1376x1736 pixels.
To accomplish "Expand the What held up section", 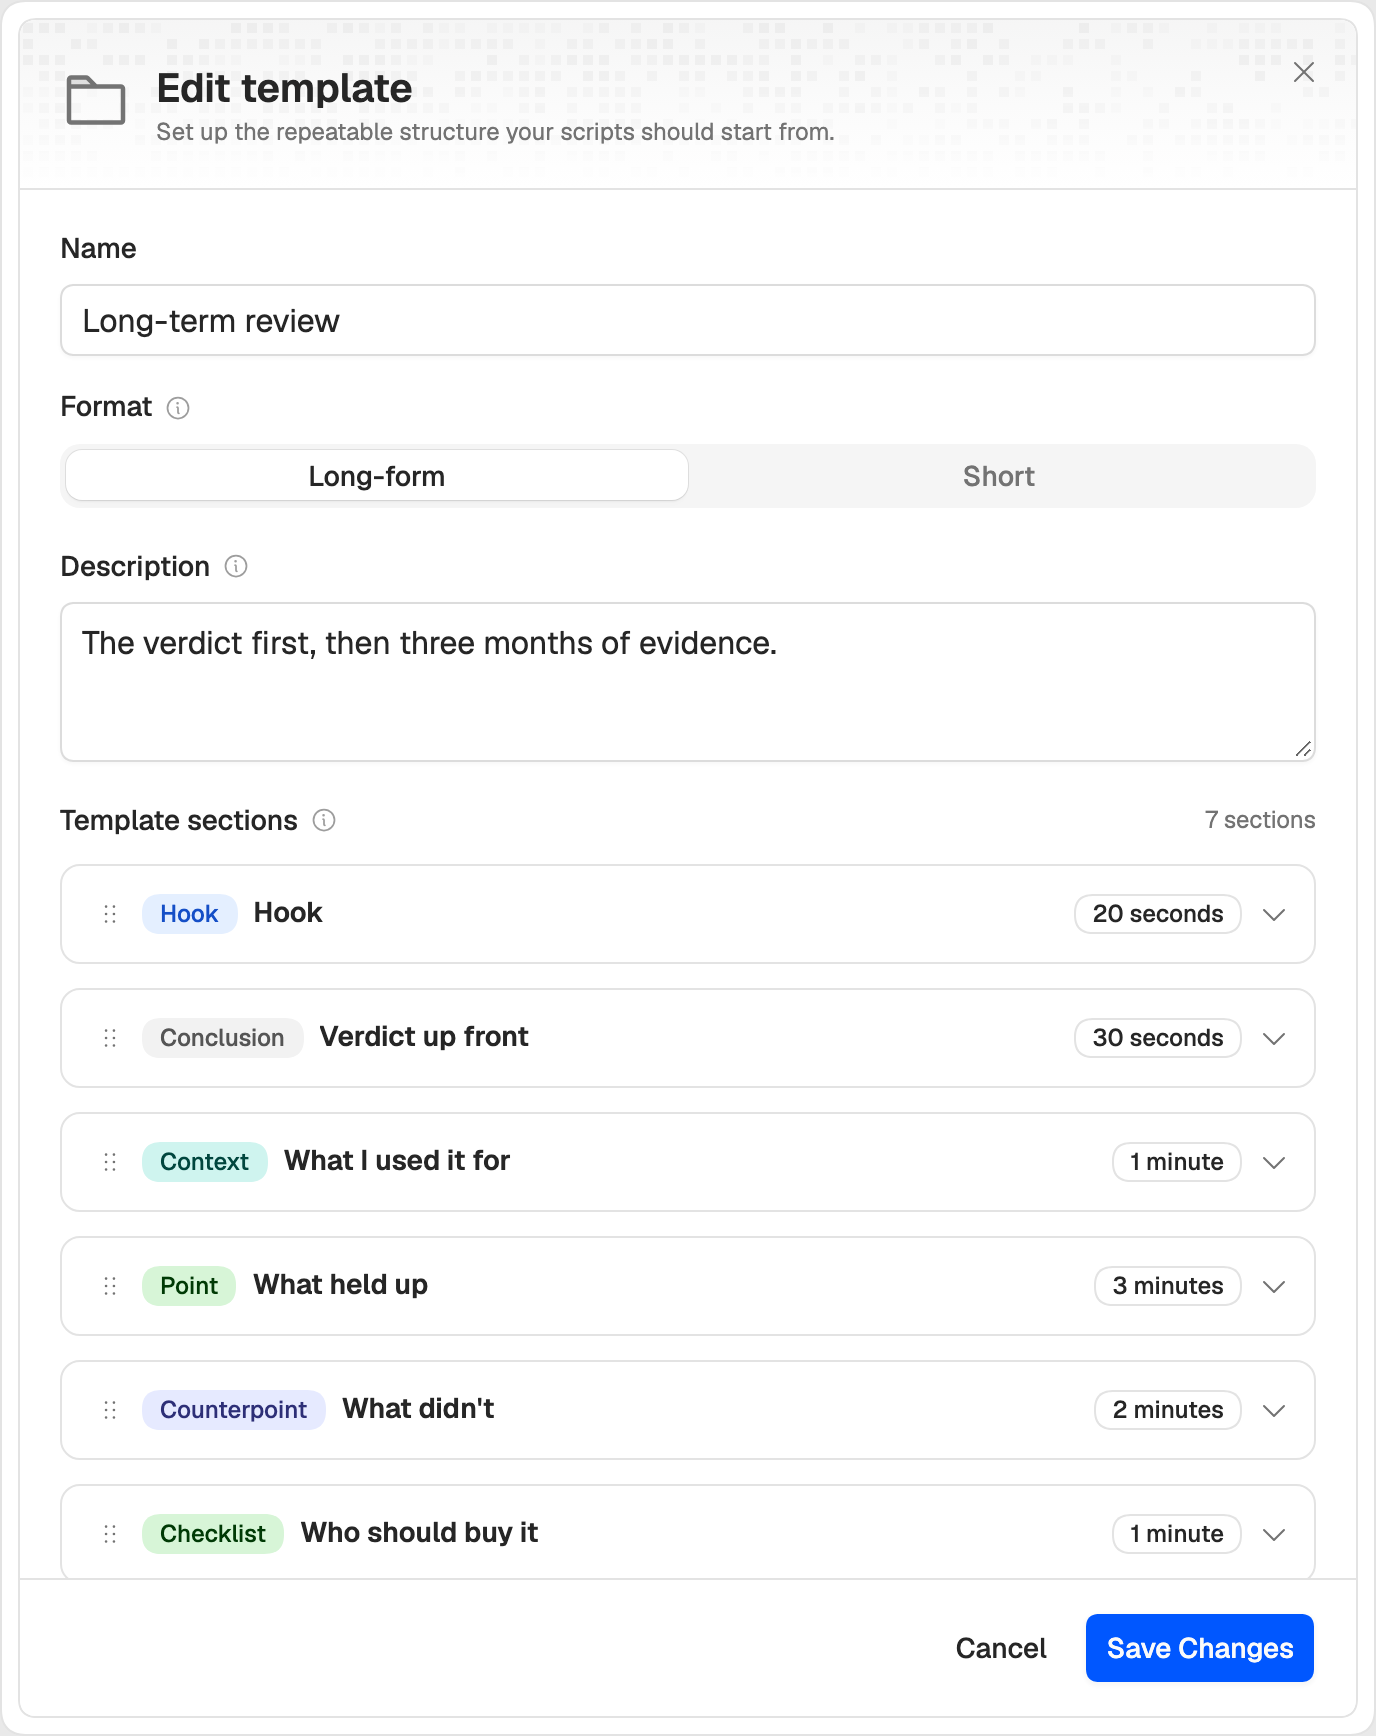I will click(1274, 1286).
